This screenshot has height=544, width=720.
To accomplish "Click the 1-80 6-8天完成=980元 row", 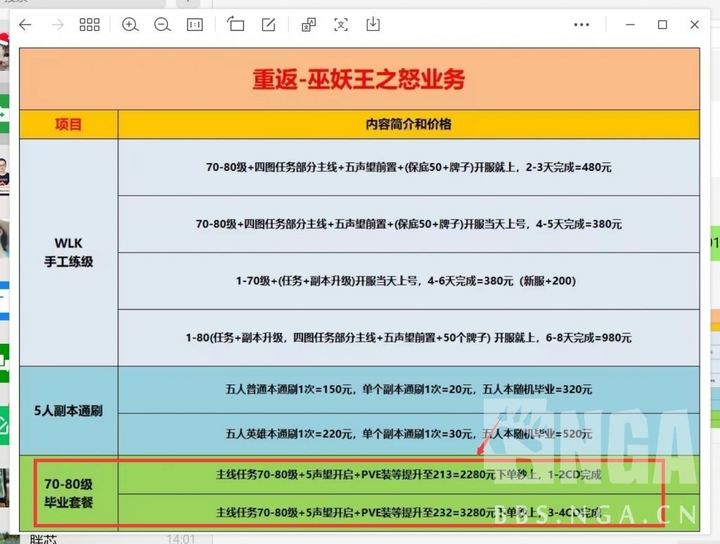I will (x=409, y=337).
